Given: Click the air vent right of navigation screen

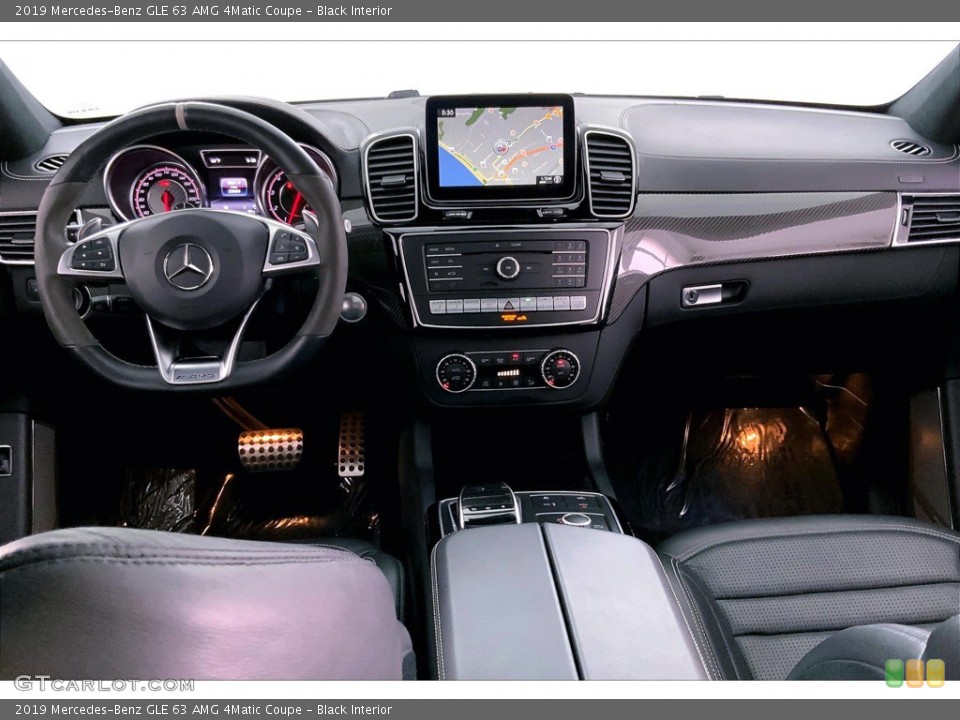Looking at the screenshot, I should pyautogui.click(x=609, y=174).
